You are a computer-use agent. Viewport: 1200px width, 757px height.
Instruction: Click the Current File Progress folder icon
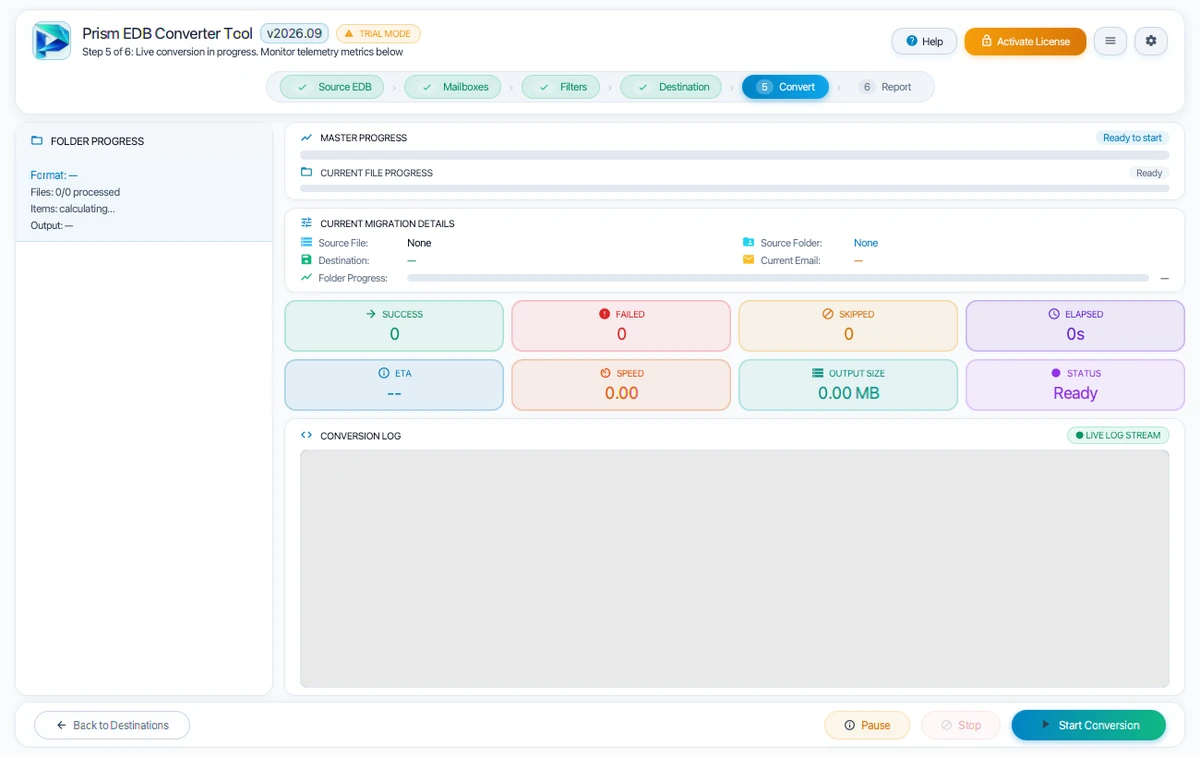pyautogui.click(x=306, y=172)
